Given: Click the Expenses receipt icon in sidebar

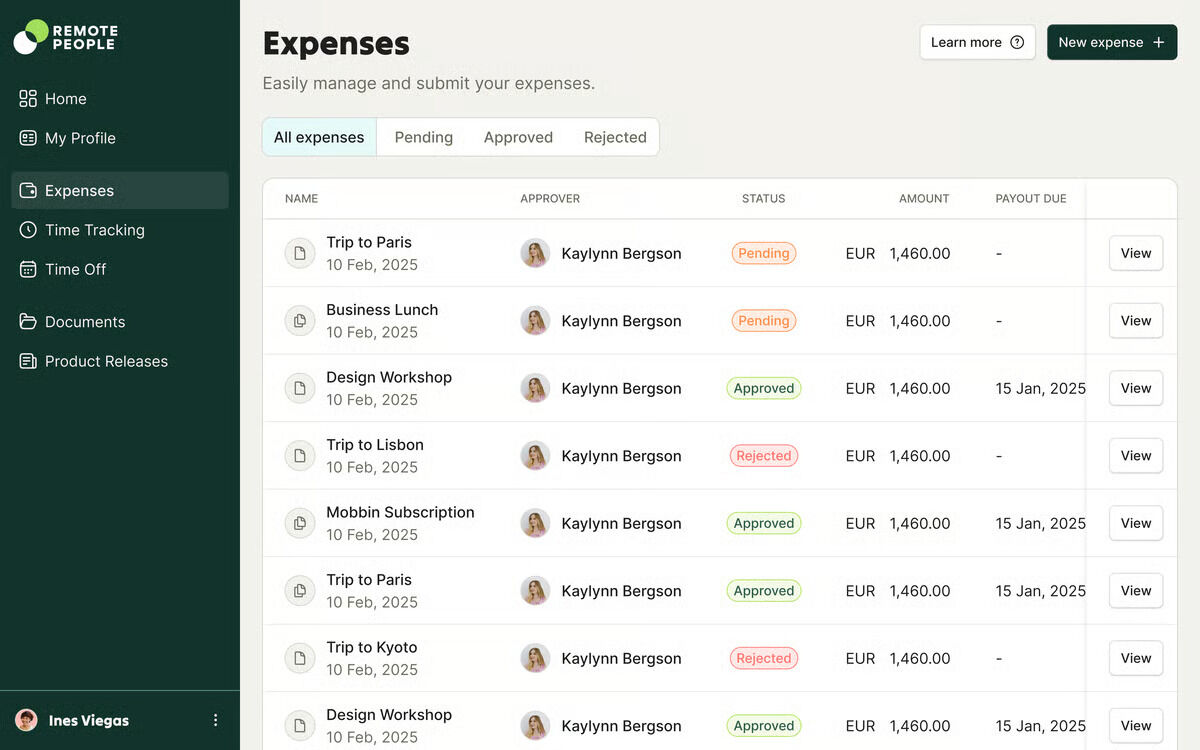Looking at the screenshot, I should tap(27, 190).
